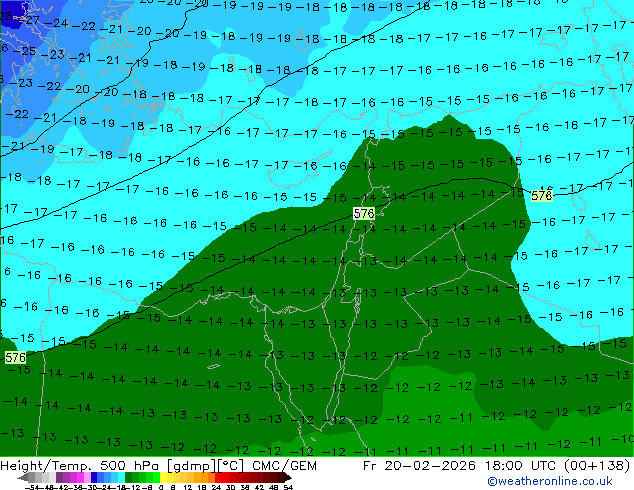The height and width of the screenshot is (490, 634).
Task: Click the bright yellow swatch in the color legend
Action: (x=163, y=477)
